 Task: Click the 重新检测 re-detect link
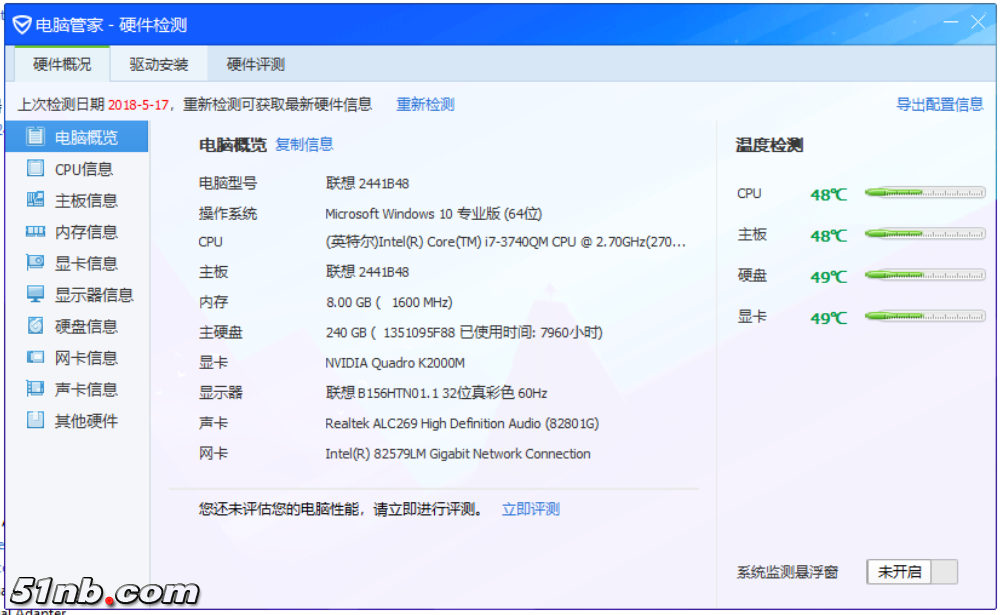pyautogui.click(x=425, y=104)
